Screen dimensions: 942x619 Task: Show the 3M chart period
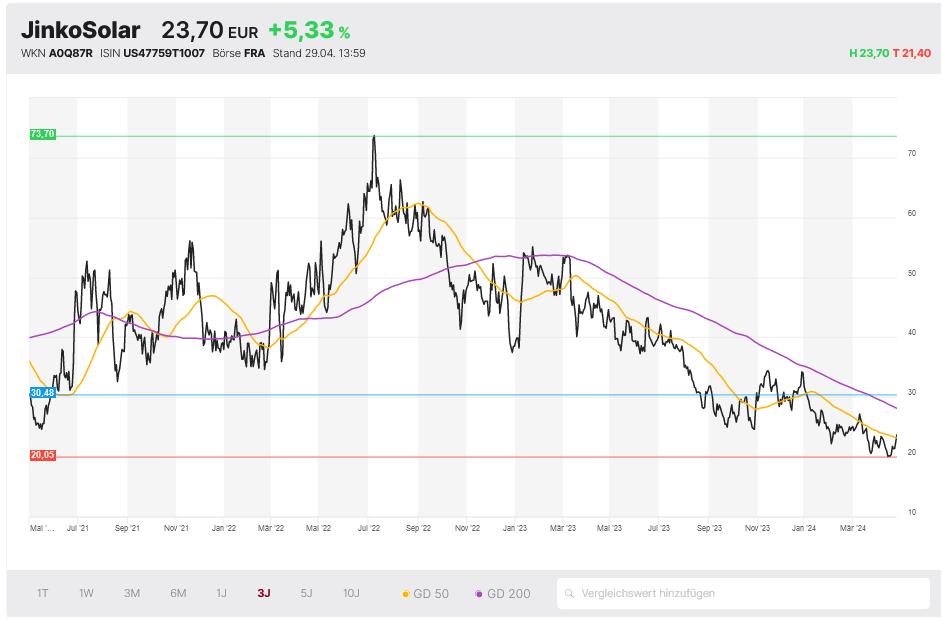pos(132,593)
